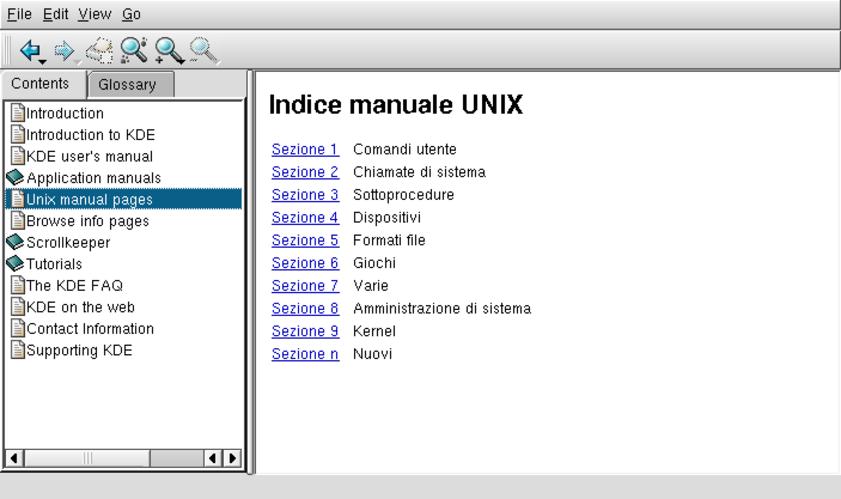Click the book icon beside Scrollkeeper
The image size is (841, 499).
click(15, 242)
